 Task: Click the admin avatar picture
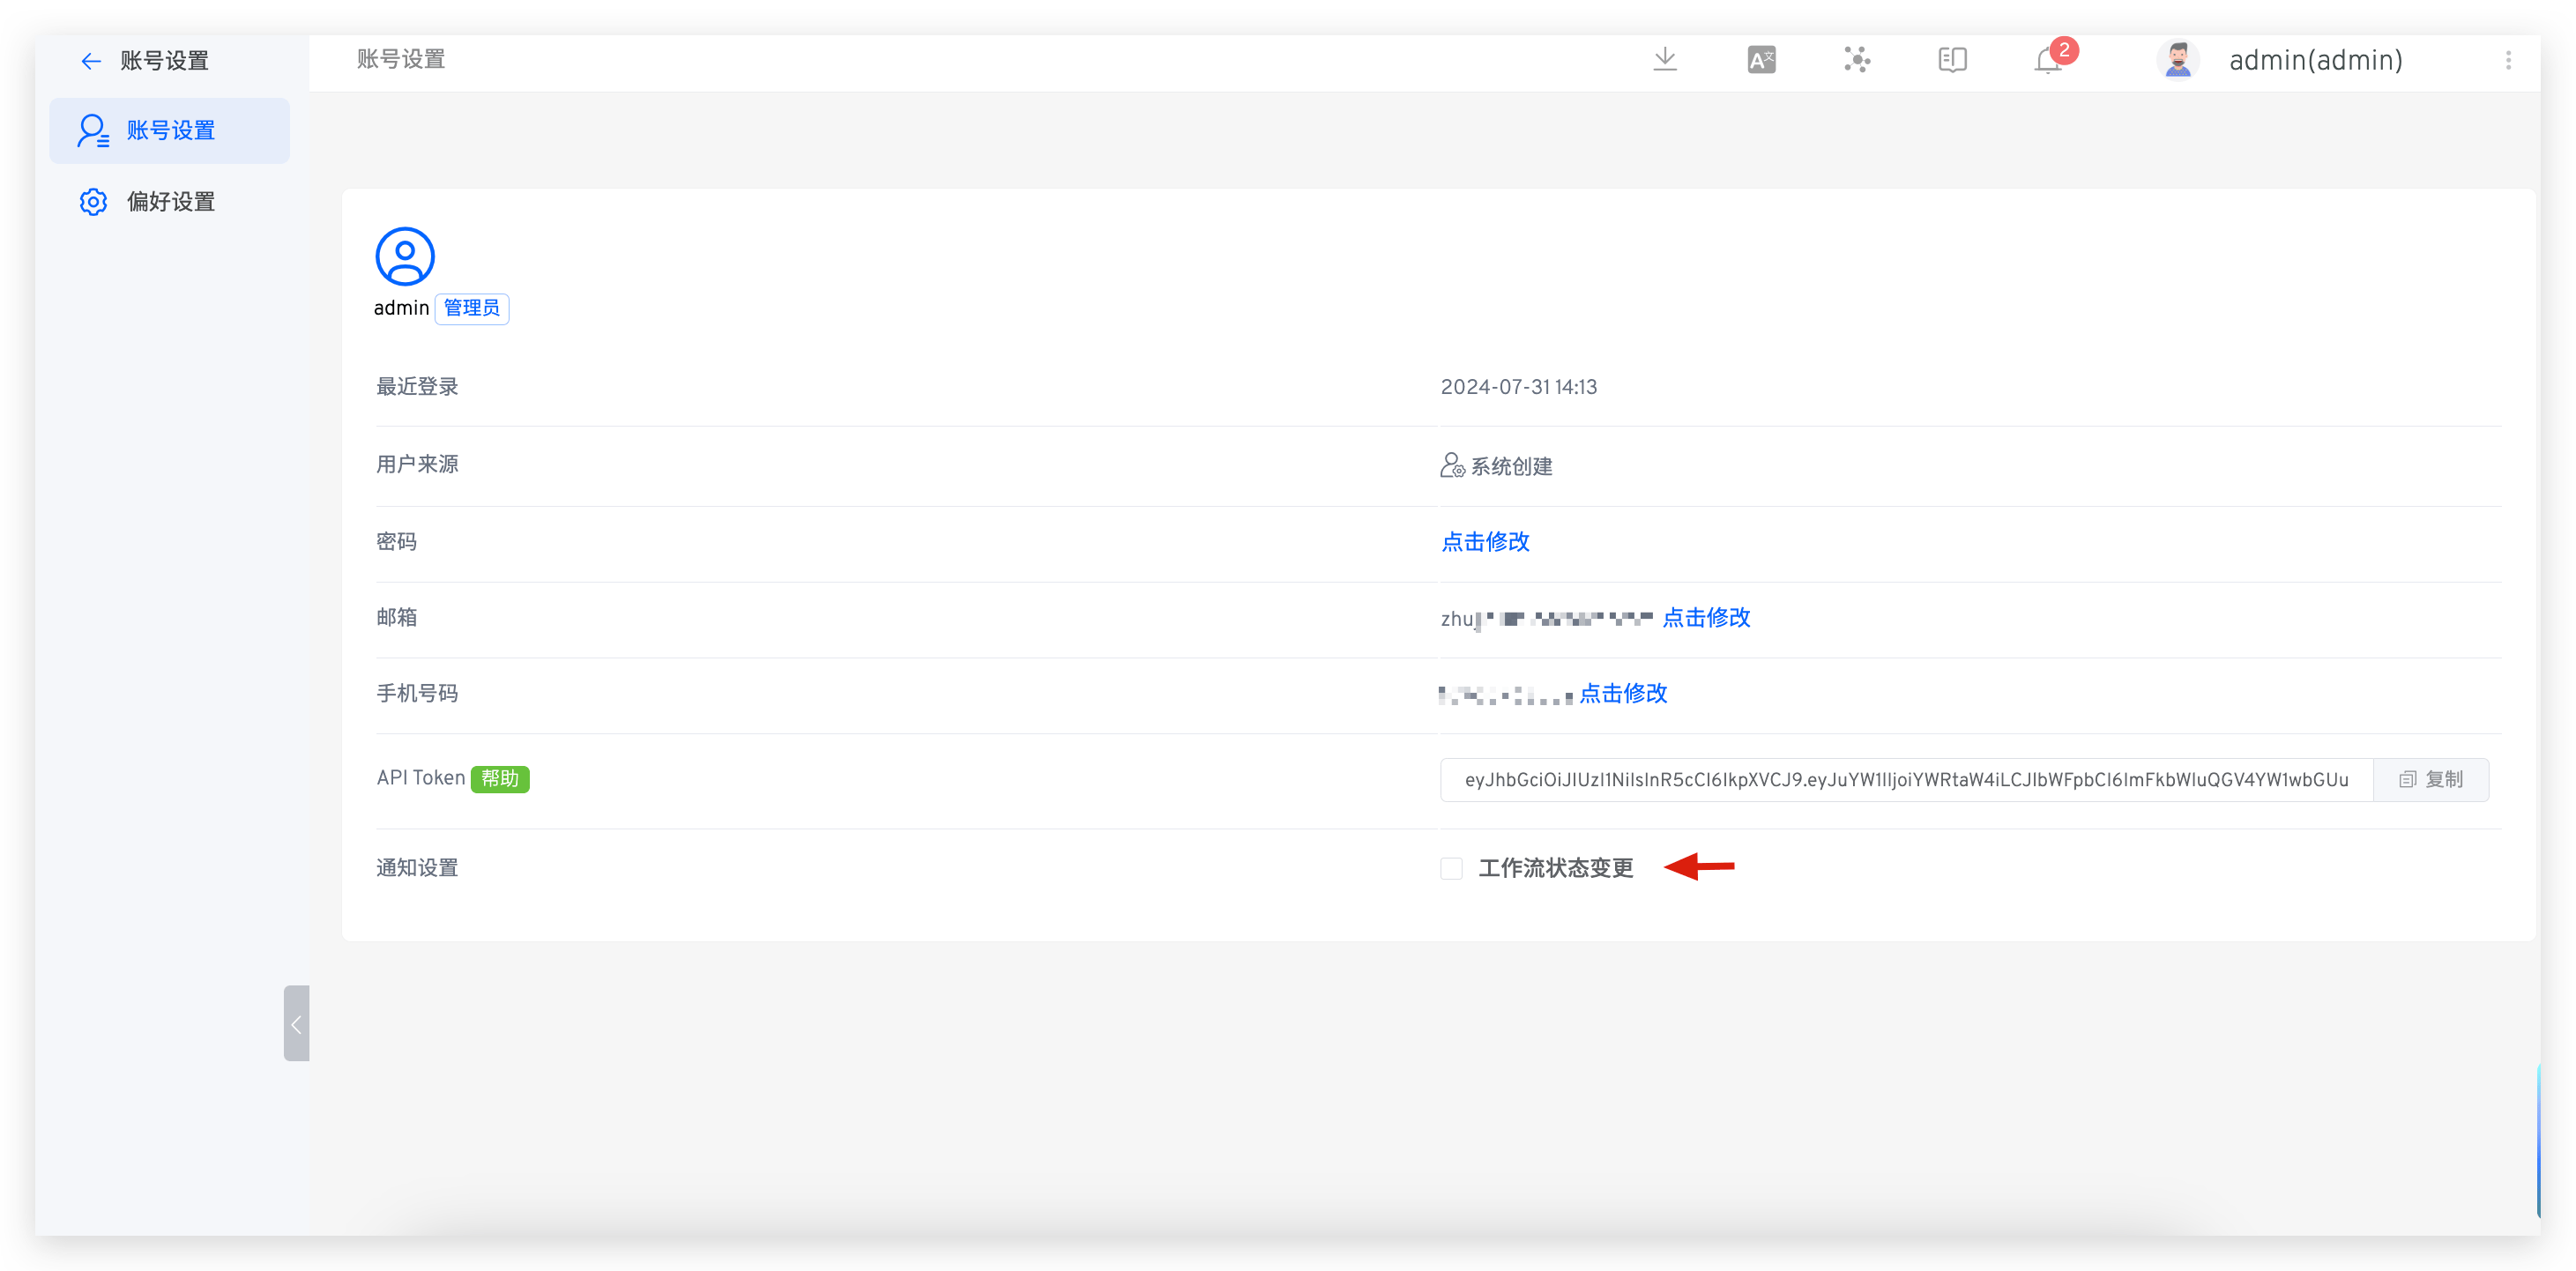click(2177, 60)
